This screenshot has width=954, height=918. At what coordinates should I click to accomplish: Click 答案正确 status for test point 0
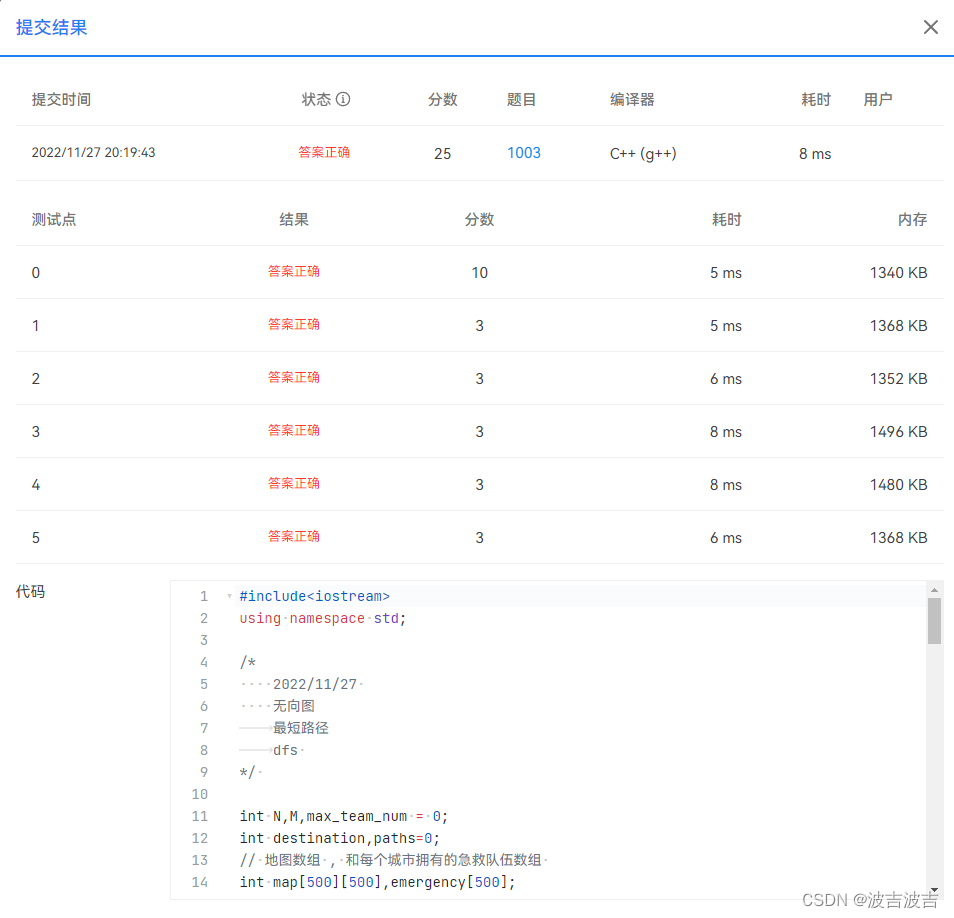(293, 272)
